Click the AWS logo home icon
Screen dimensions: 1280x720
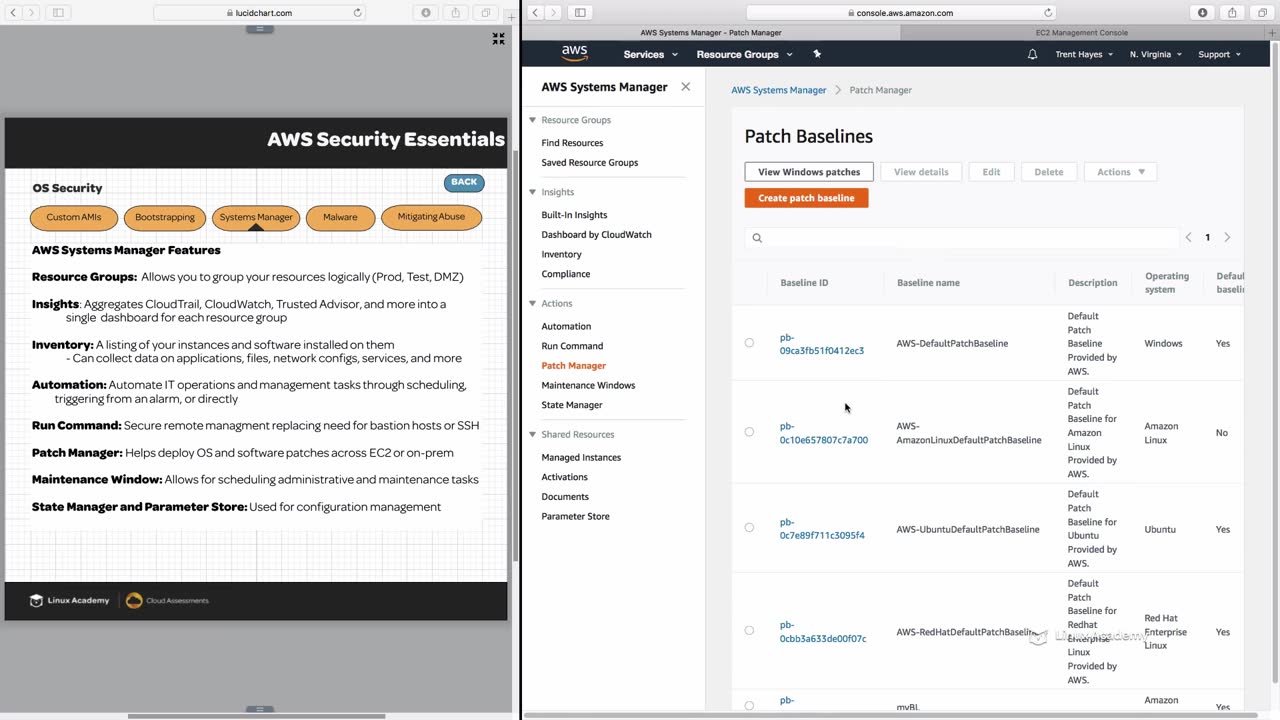pyautogui.click(x=574, y=54)
